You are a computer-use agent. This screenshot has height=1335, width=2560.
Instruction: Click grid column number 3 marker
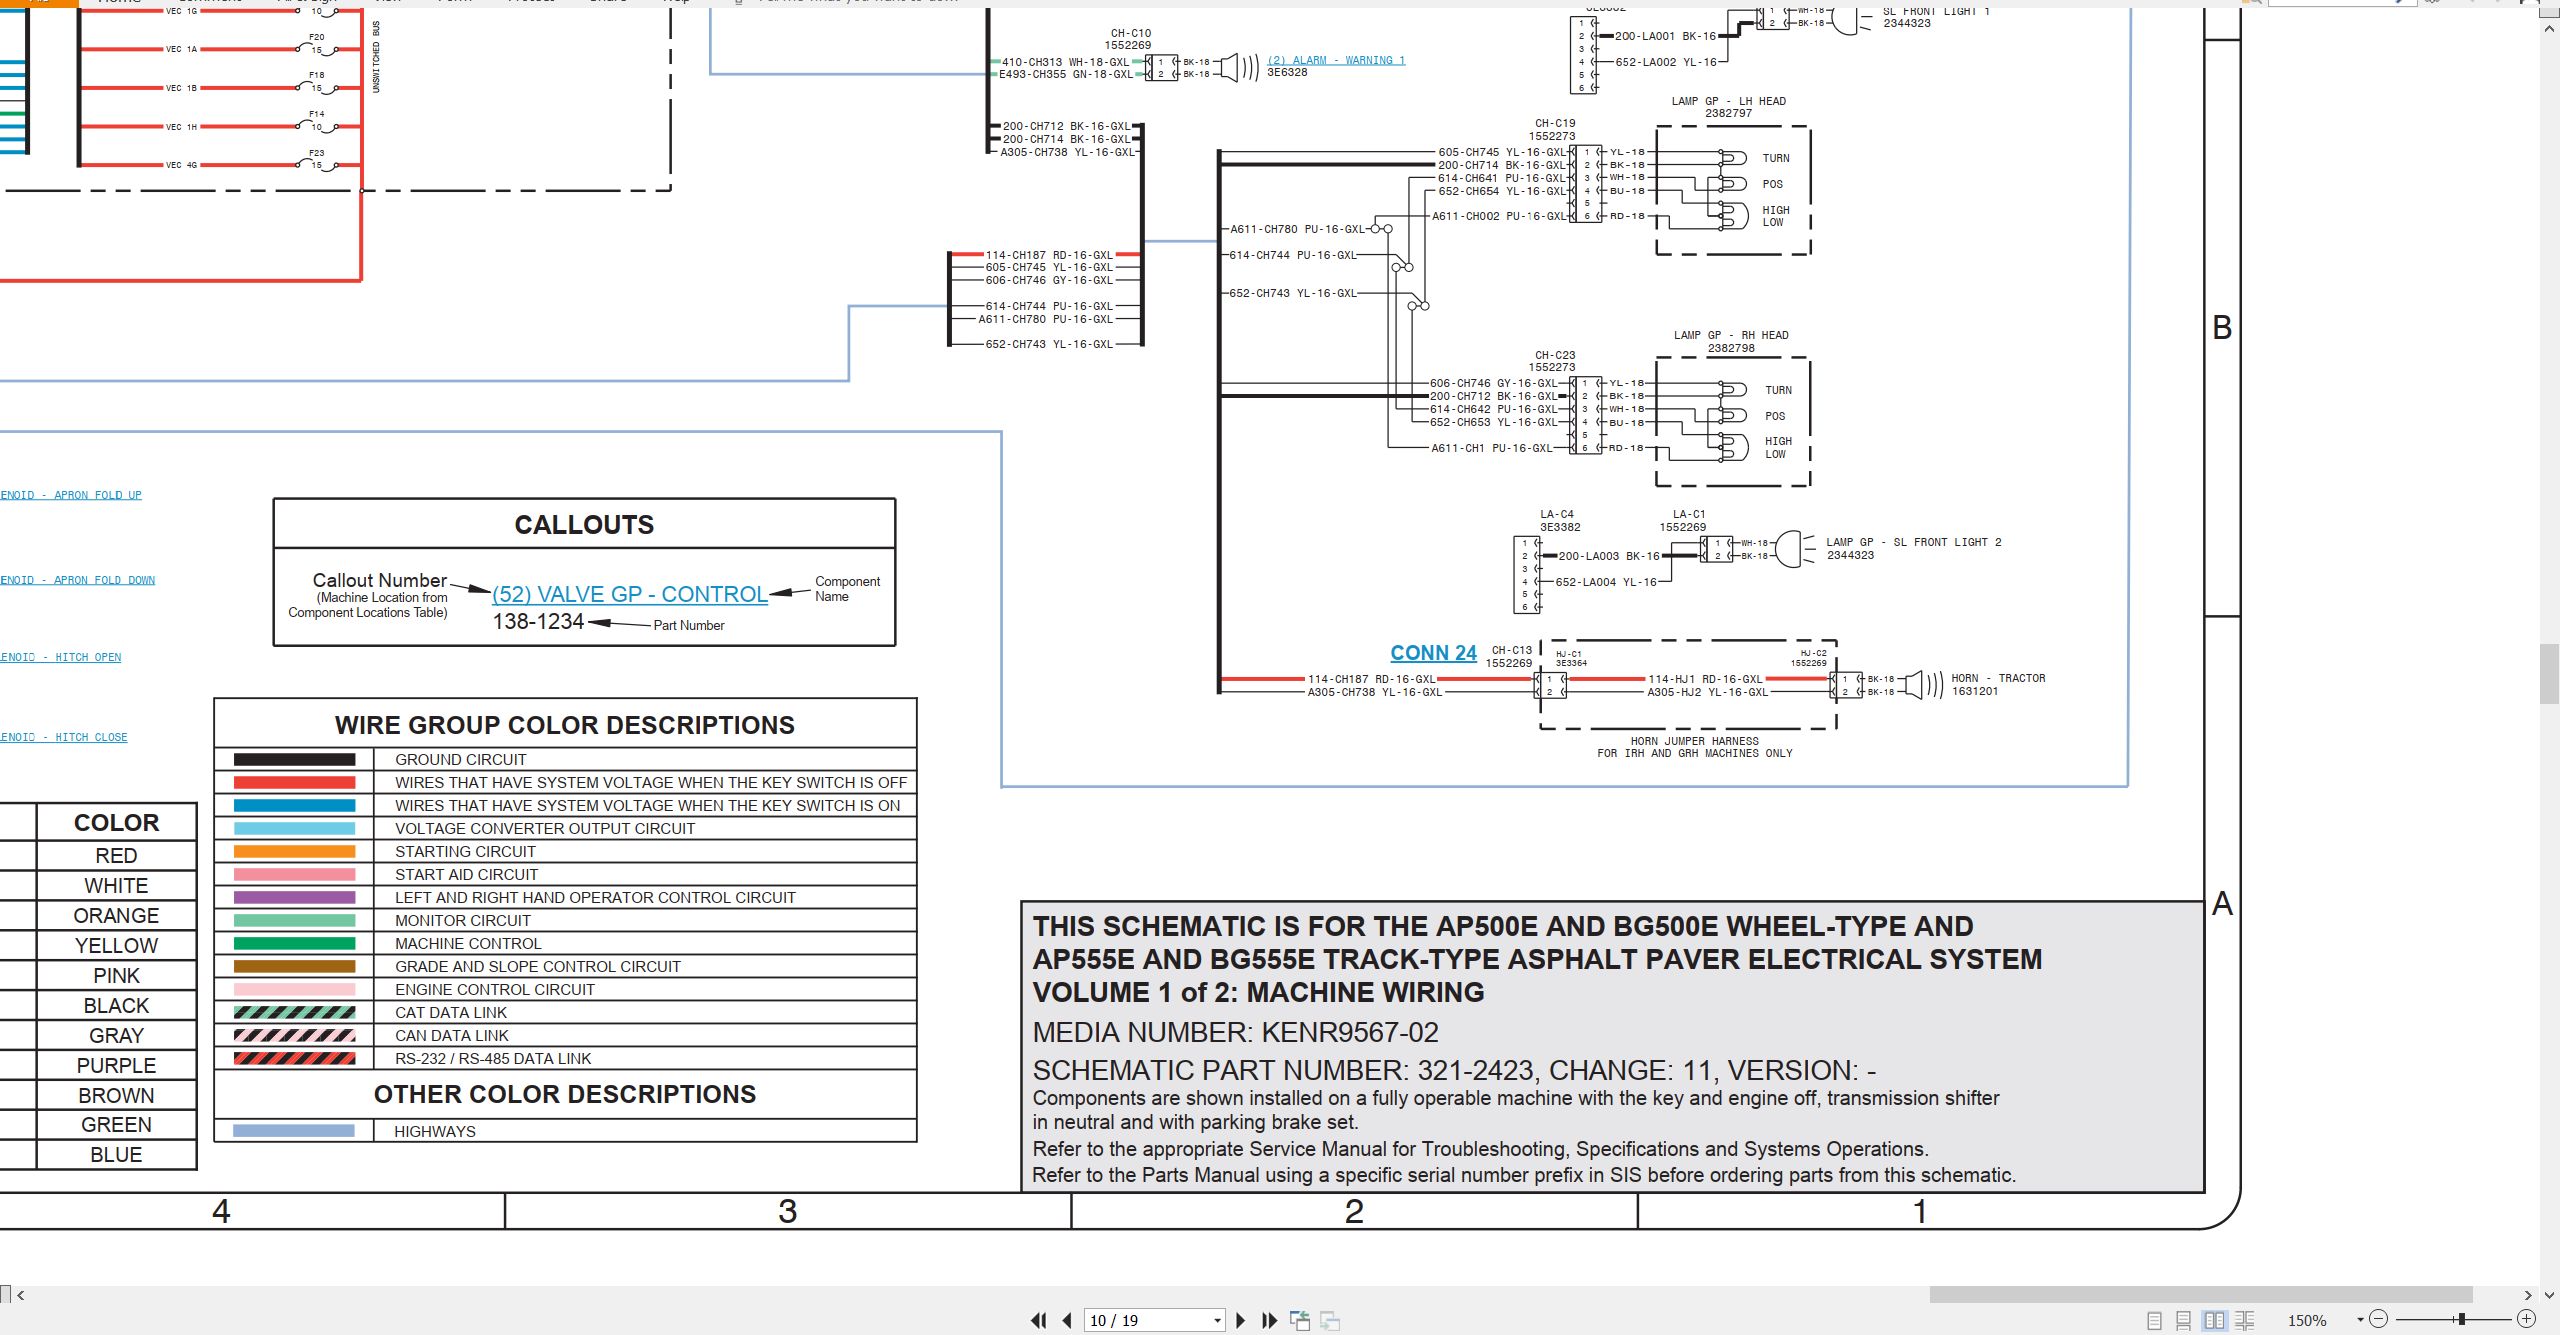(x=788, y=1211)
